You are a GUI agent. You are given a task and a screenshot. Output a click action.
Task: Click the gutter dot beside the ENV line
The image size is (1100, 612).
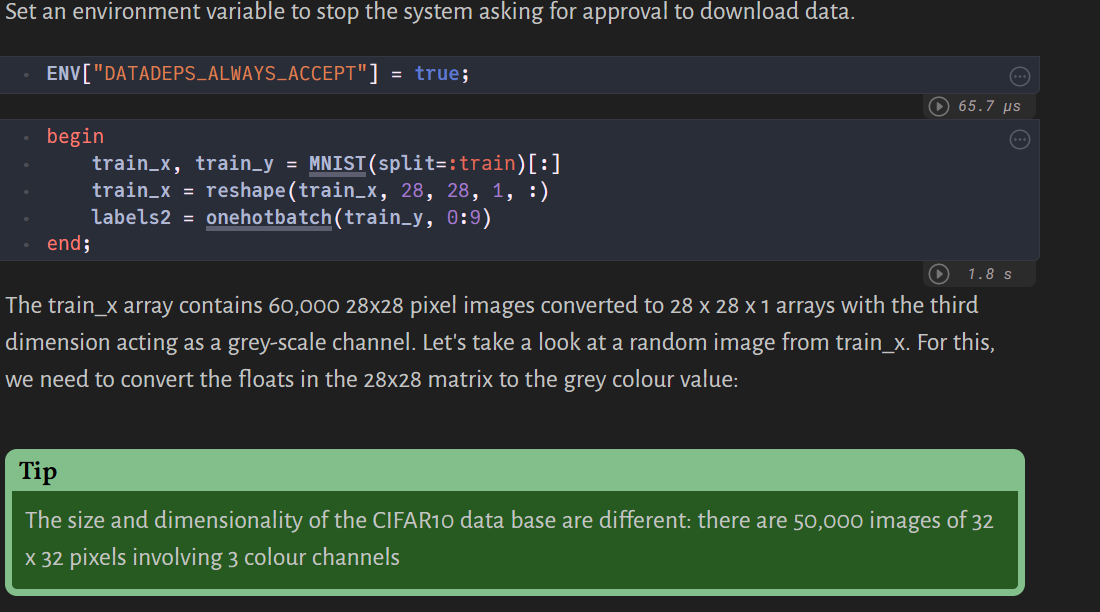click(26, 73)
